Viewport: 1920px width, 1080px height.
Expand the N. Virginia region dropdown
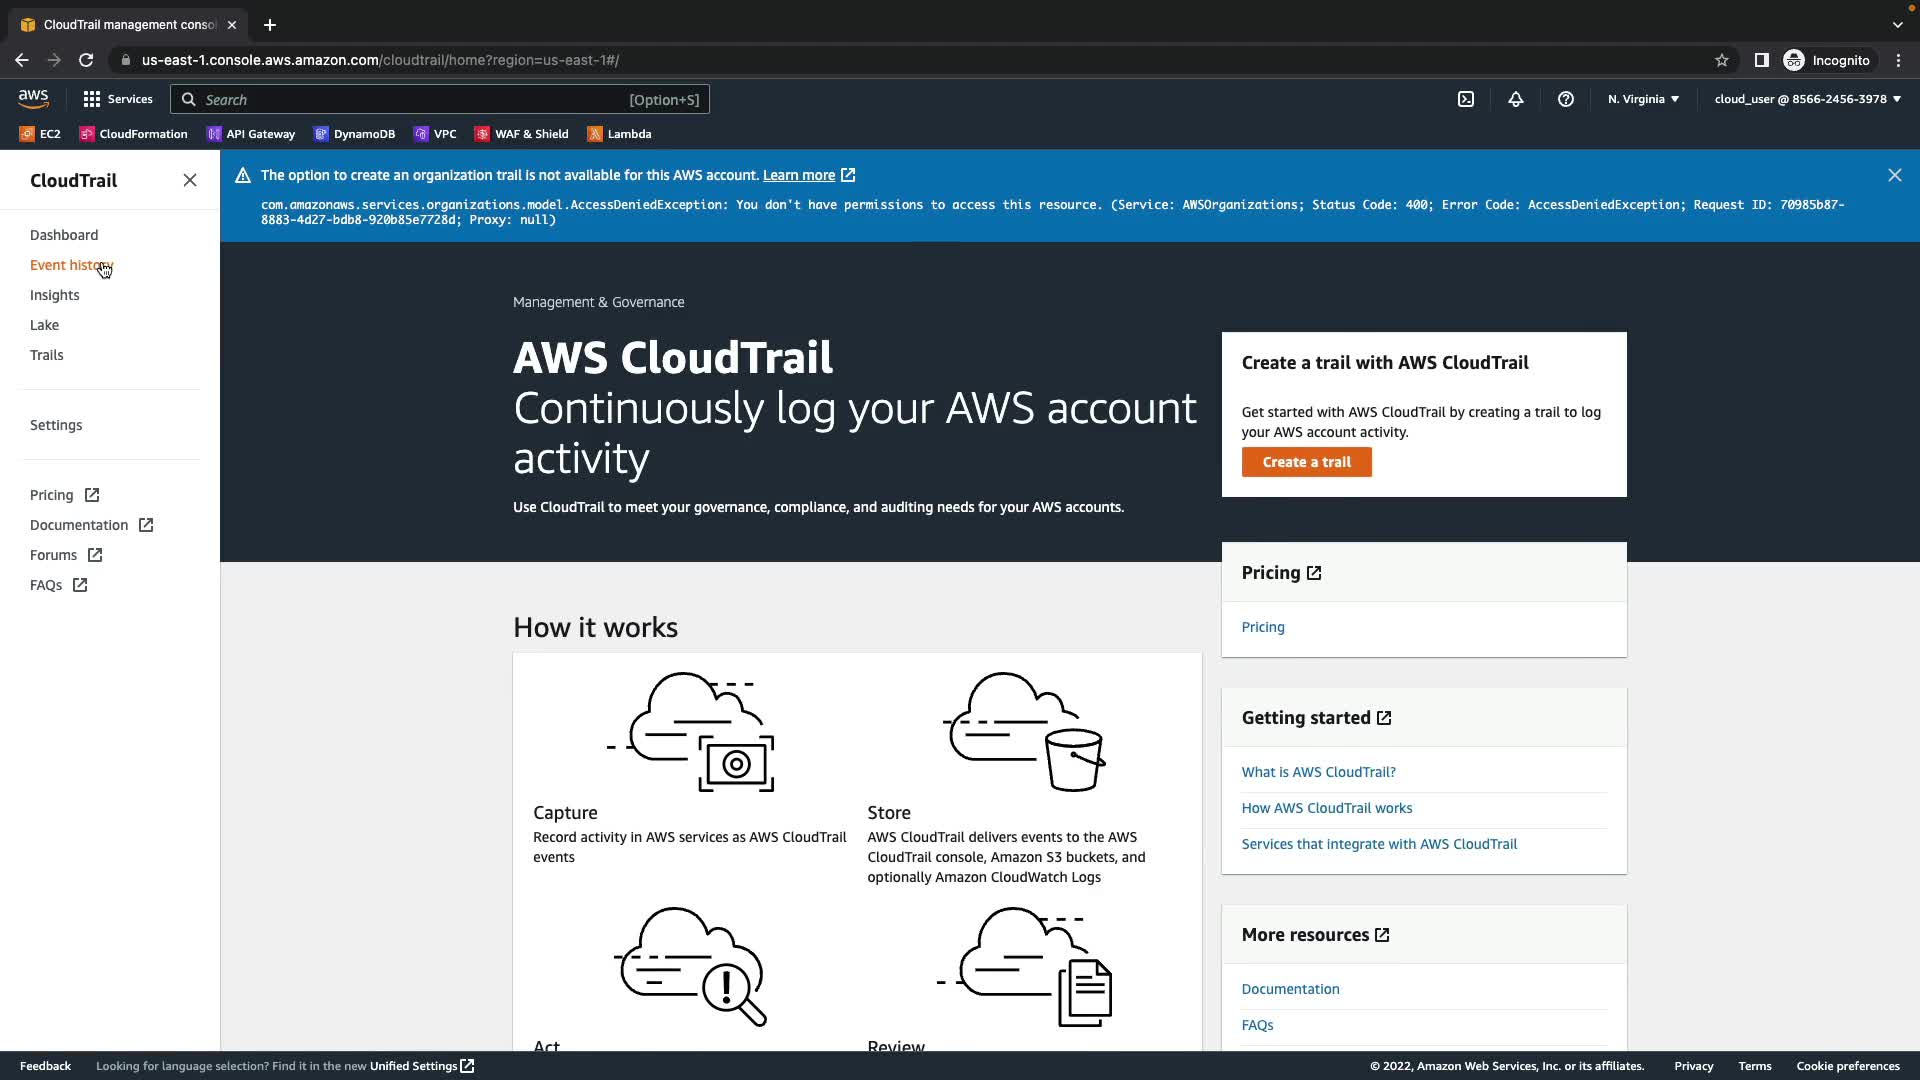pos(1643,99)
